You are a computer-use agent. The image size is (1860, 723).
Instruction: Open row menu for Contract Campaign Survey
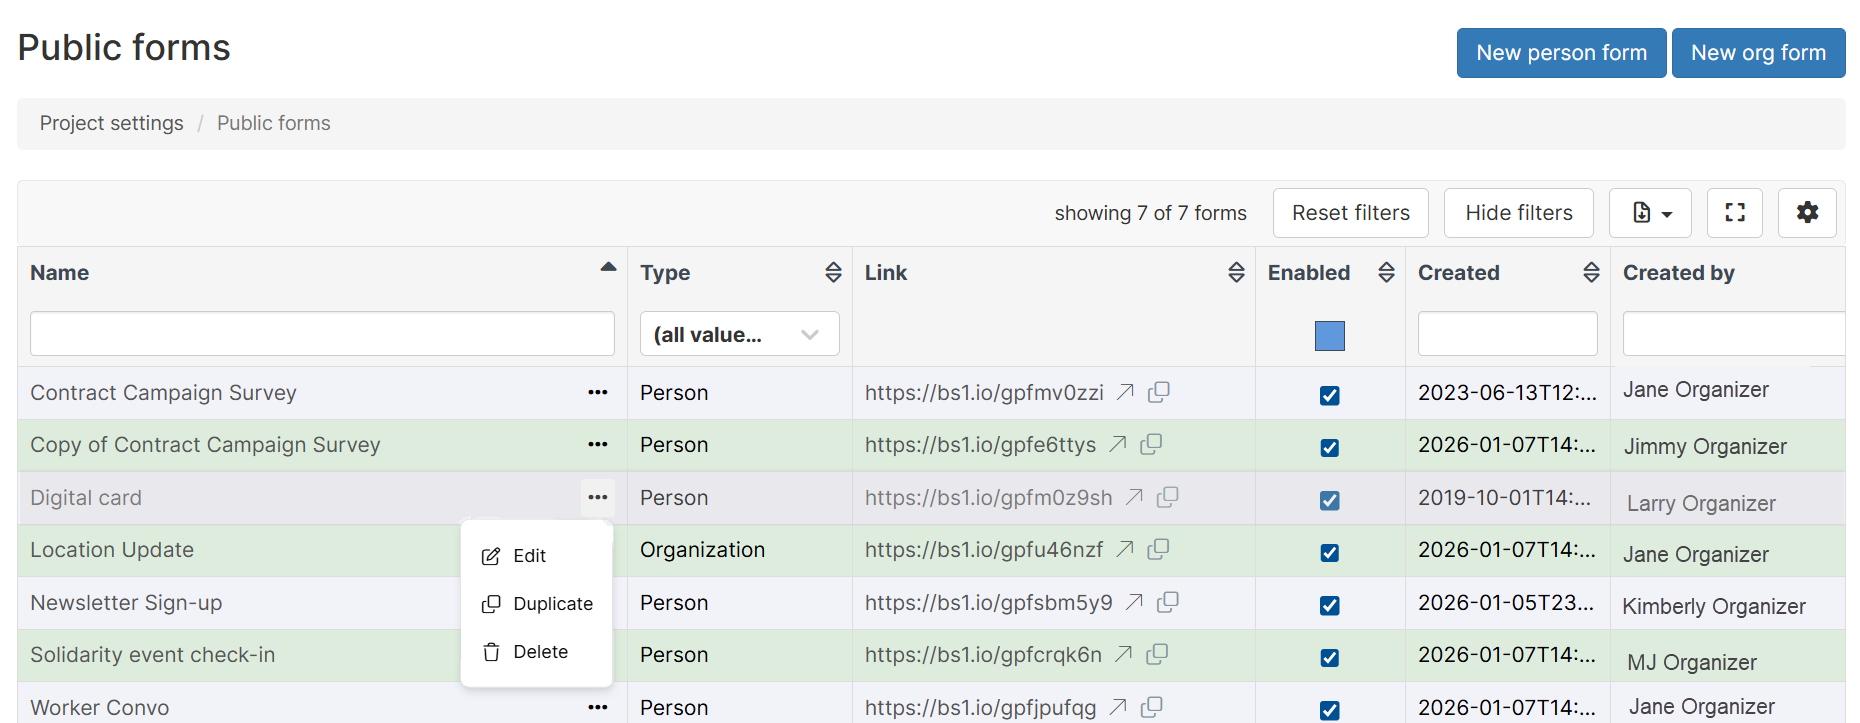point(598,392)
